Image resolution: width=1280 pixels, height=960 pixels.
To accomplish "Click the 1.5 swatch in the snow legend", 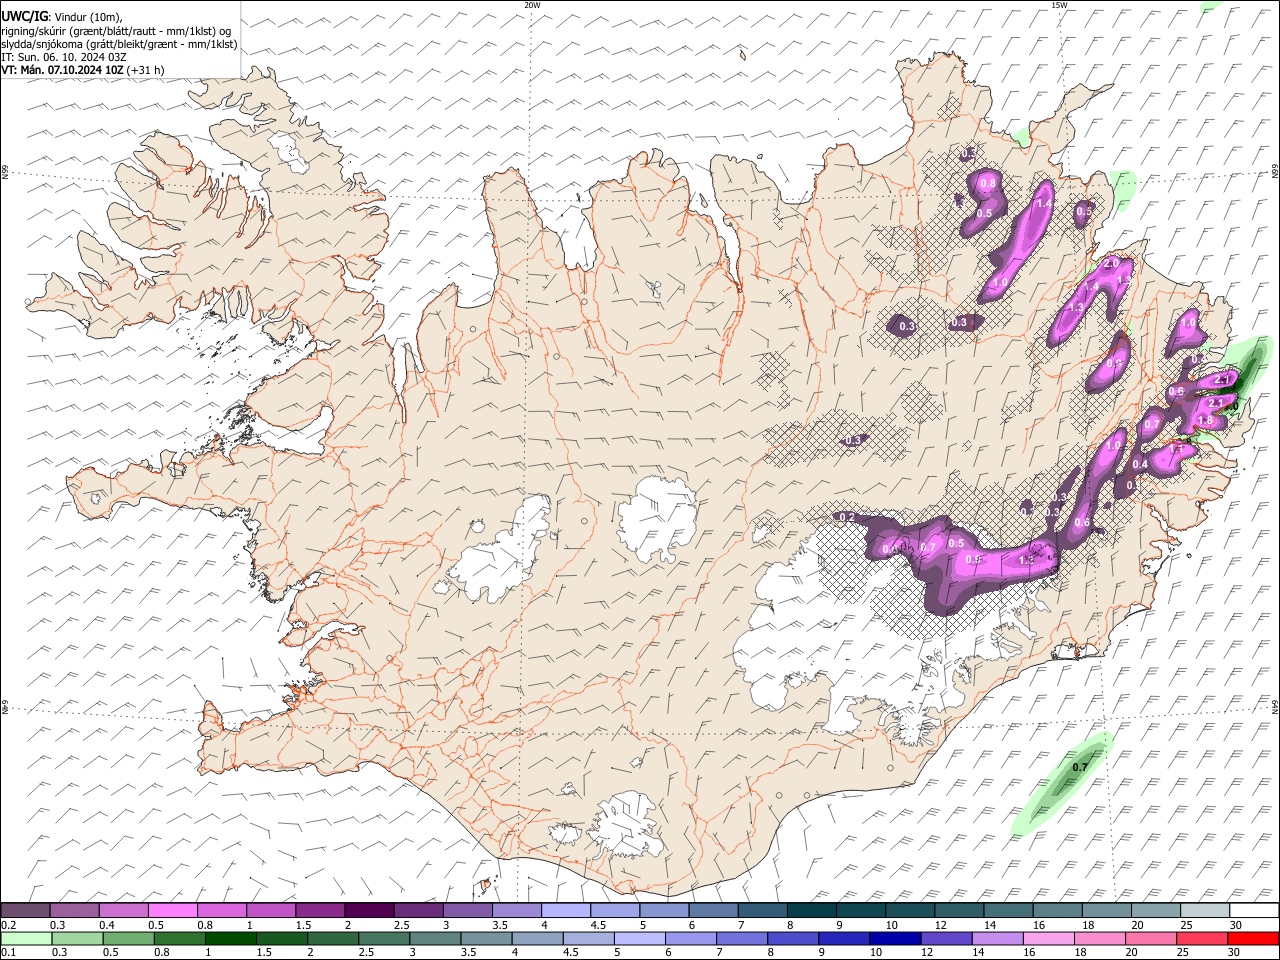I will click(x=320, y=911).
